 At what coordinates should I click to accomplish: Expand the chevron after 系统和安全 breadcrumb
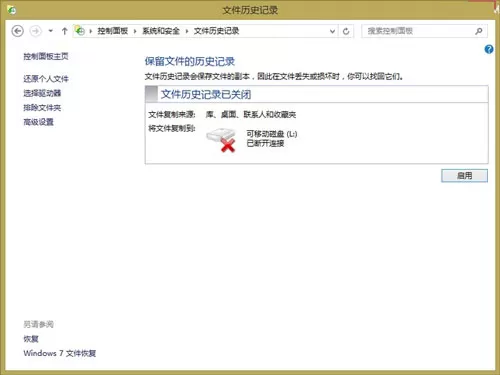[x=187, y=31]
